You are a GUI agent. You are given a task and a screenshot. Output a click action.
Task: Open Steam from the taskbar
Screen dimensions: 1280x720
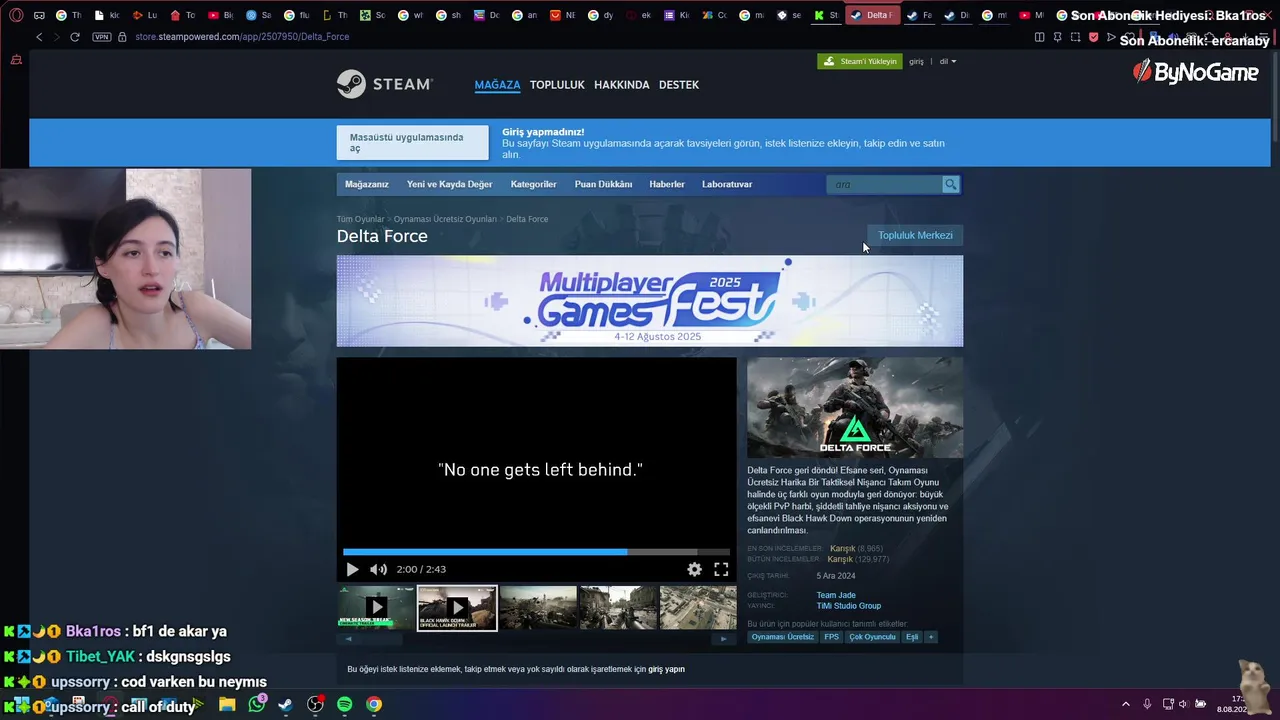[286, 704]
